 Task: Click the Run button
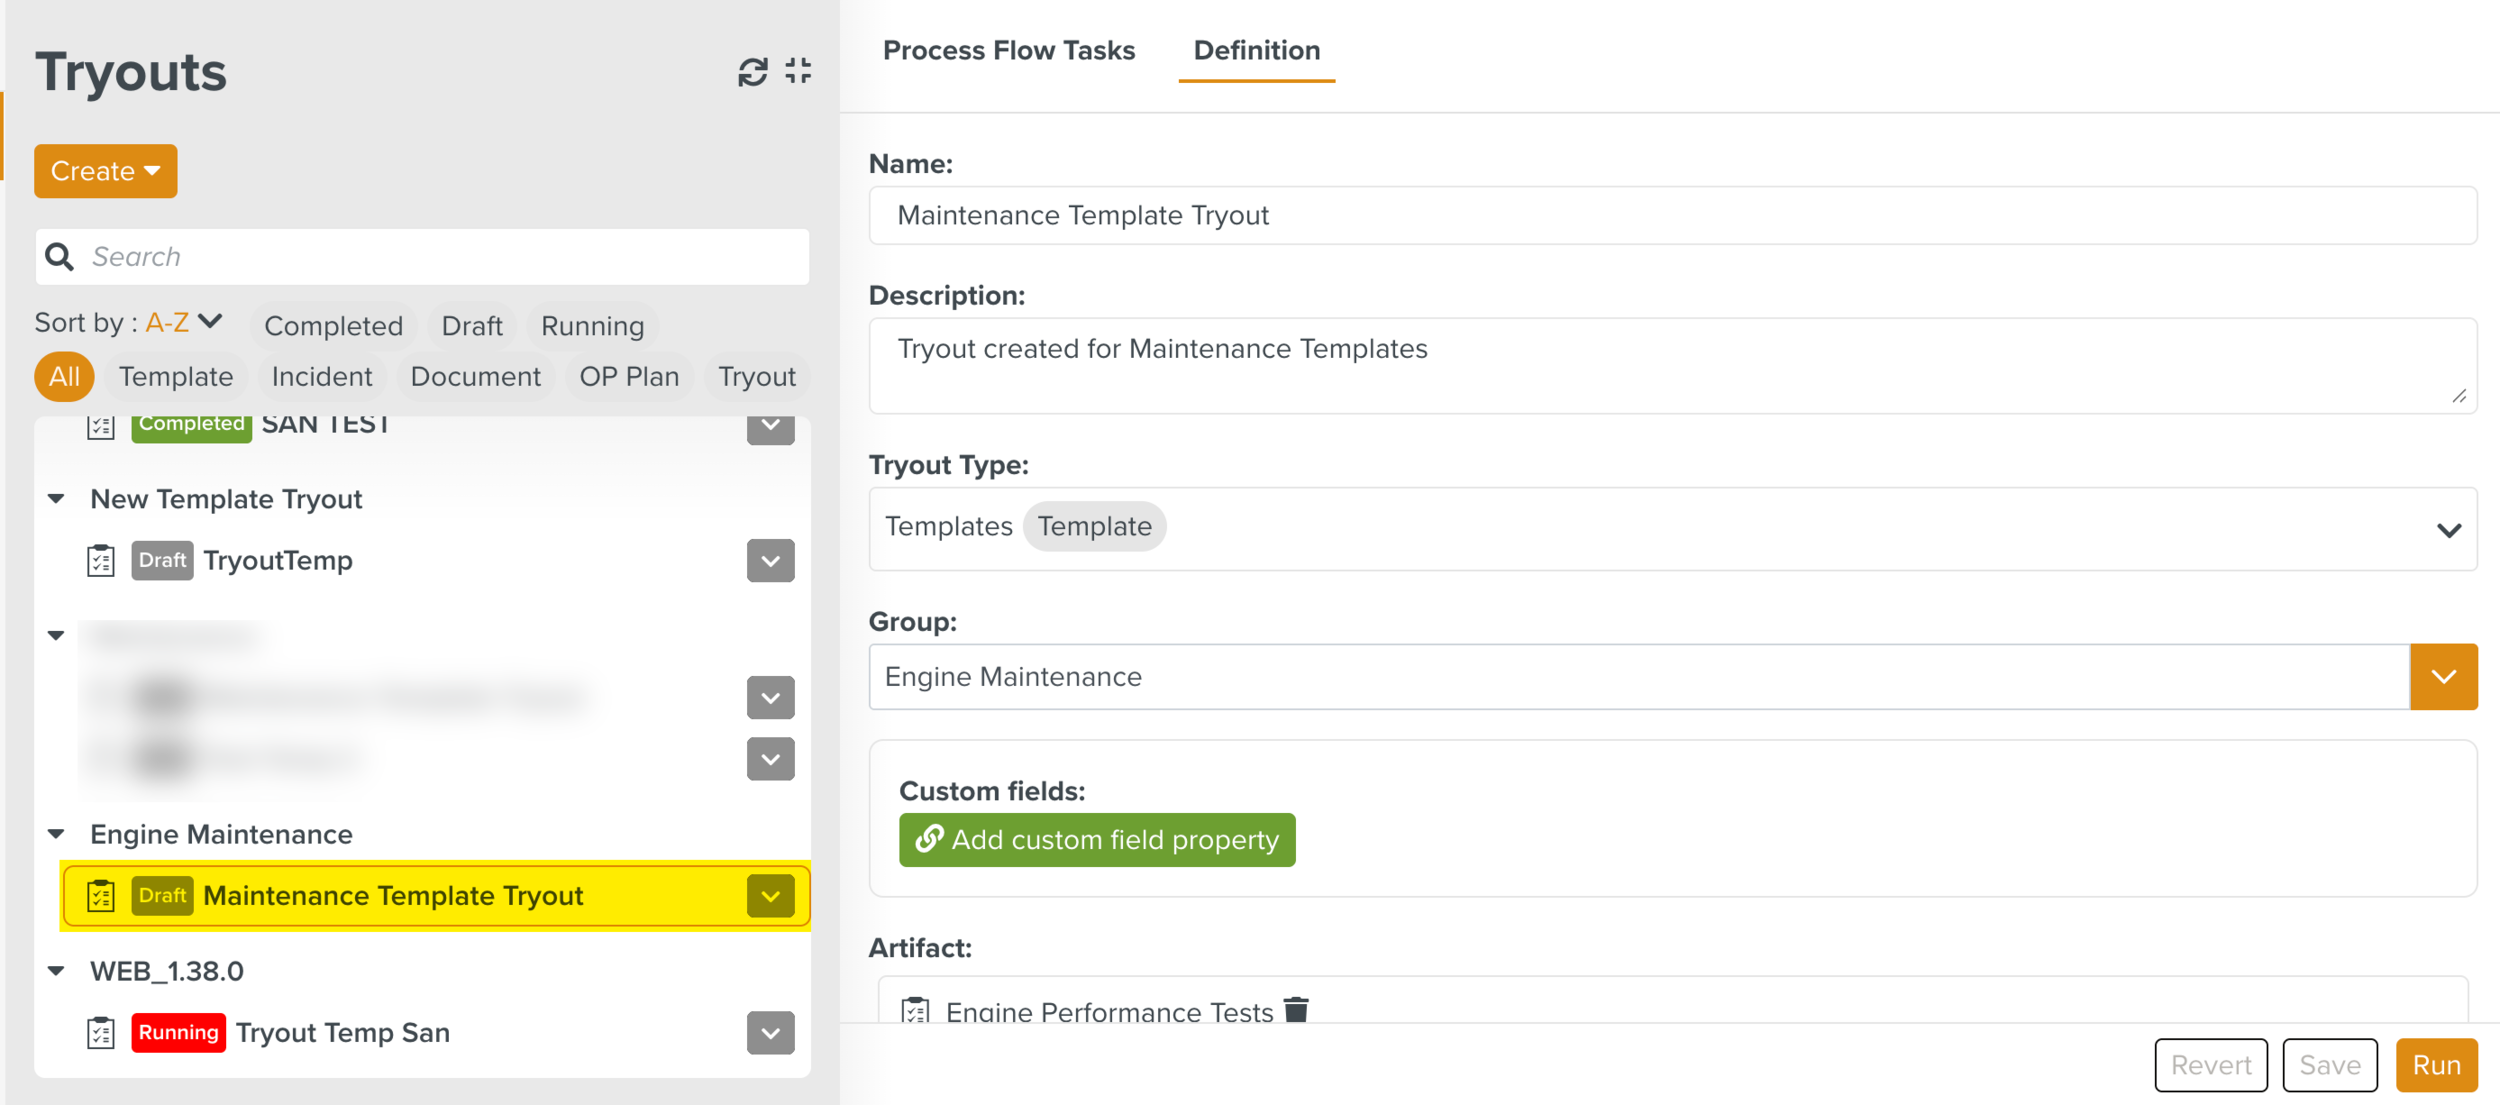(2436, 1065)
